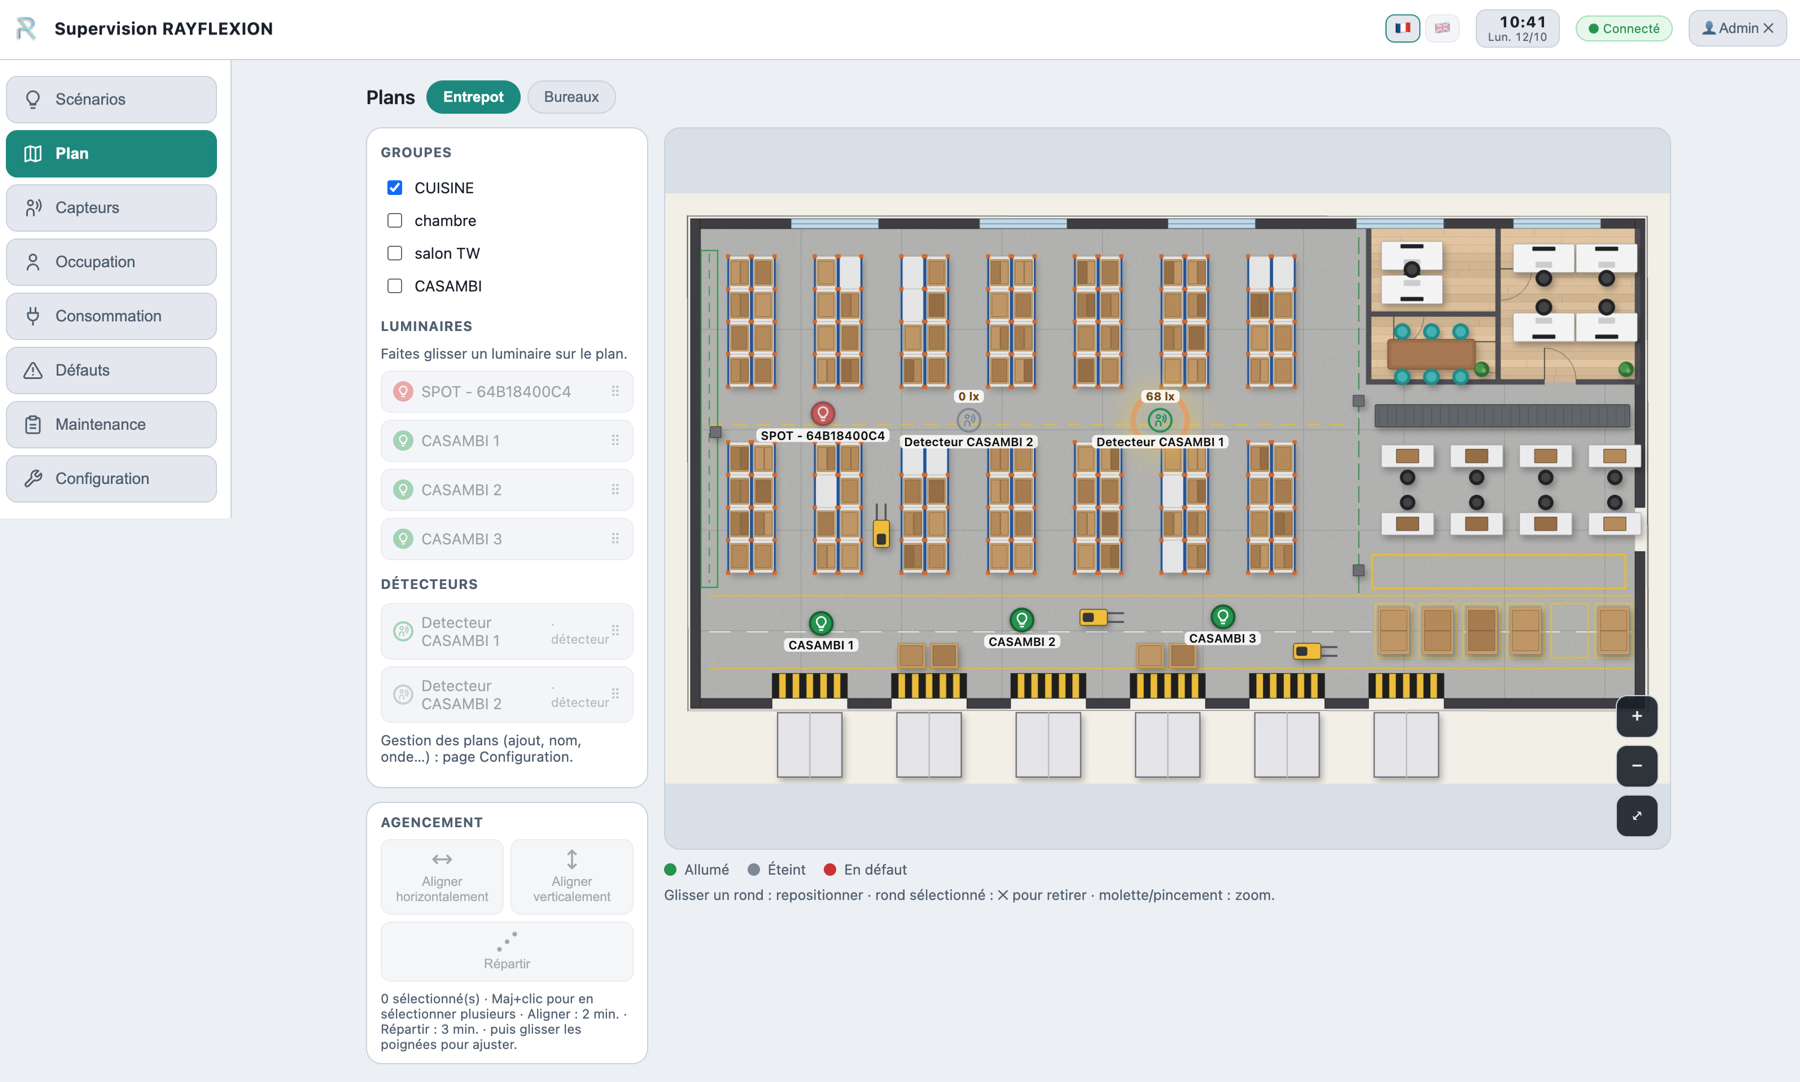Switch to the Entrepot plan tab
This screenshot has height=1082, width=1800.
[473, 97]
